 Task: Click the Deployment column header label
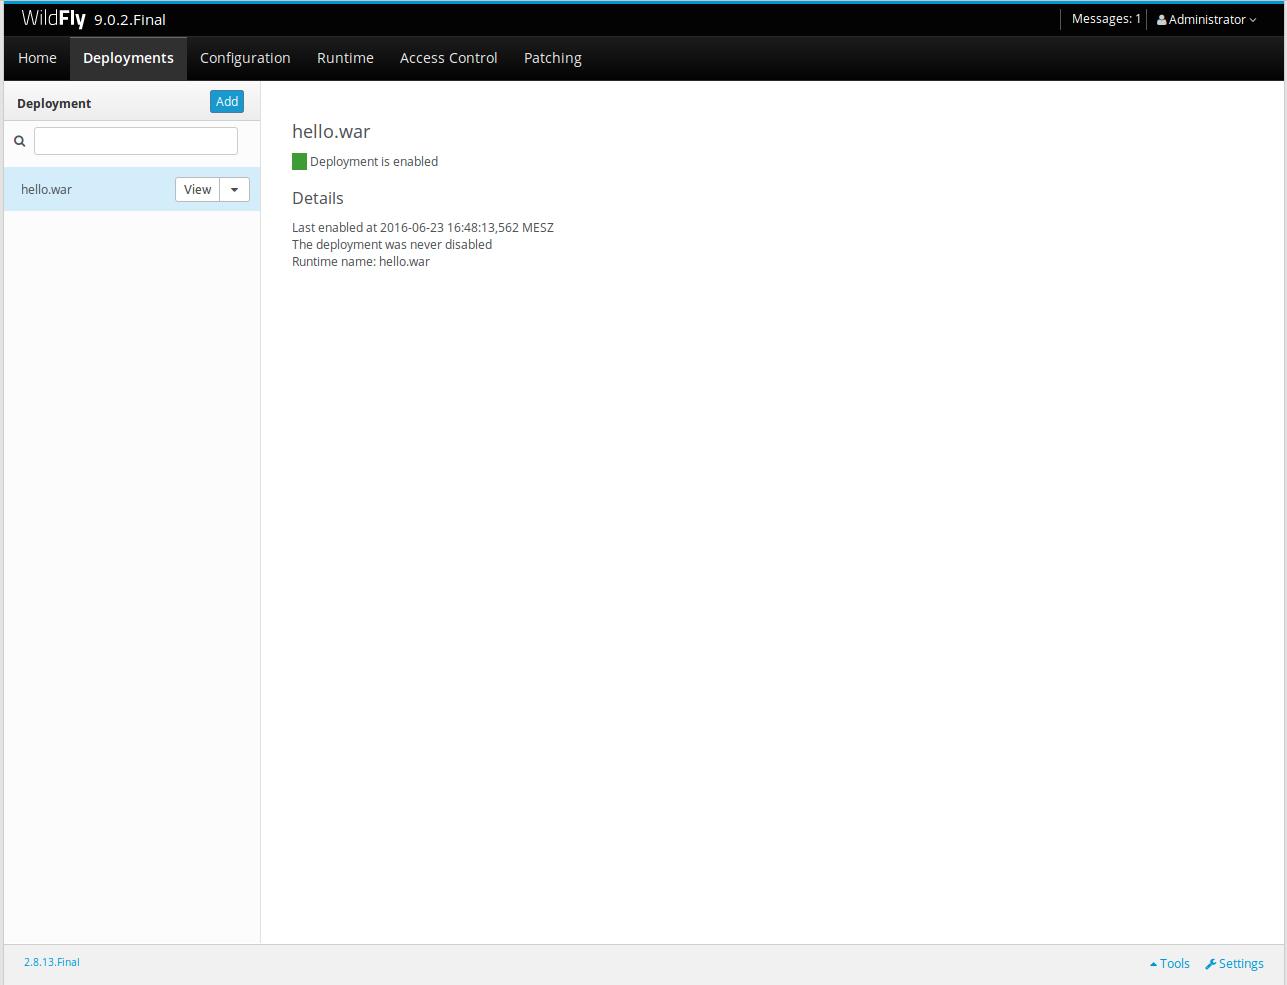(x=54, y=103)
